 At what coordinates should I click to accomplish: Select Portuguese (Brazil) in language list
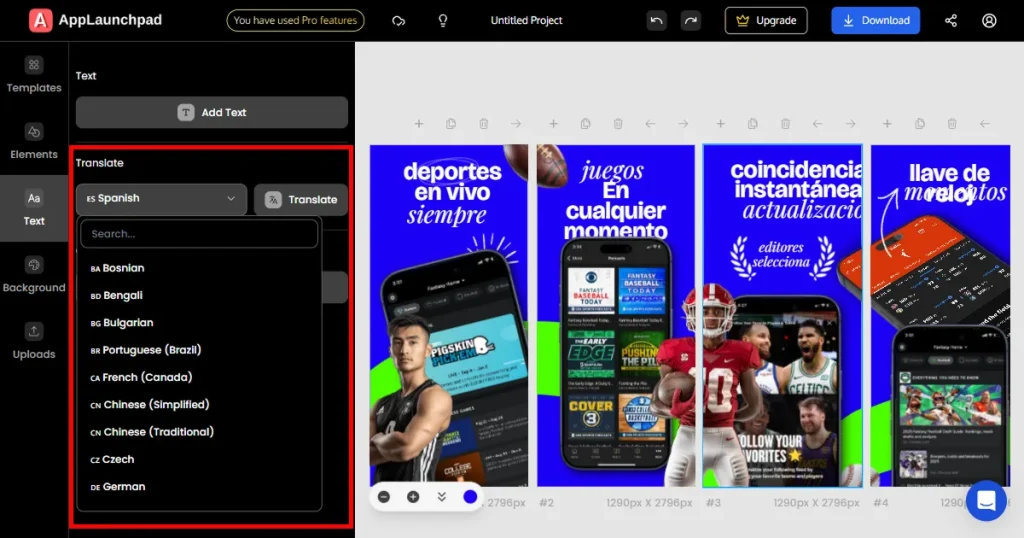tap(151, 350)
